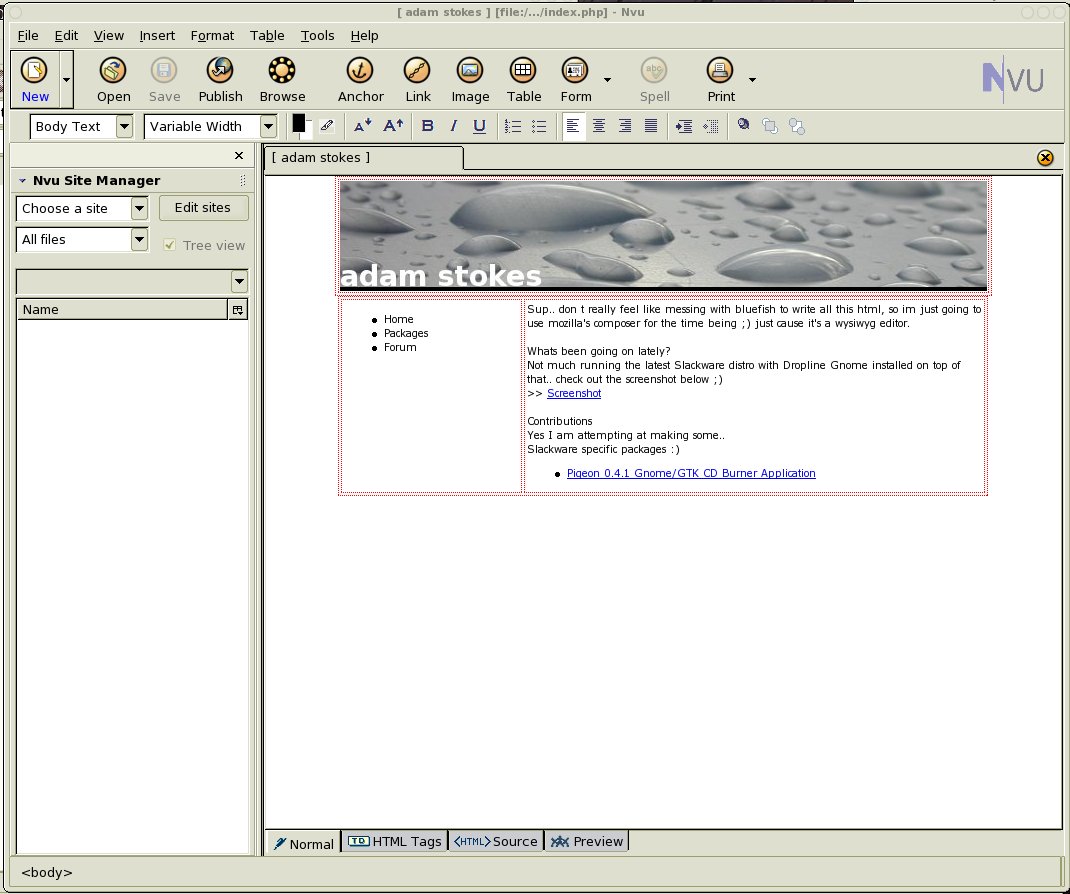Toggle bold text formatting
The image size is (1070, 894).
428,126
